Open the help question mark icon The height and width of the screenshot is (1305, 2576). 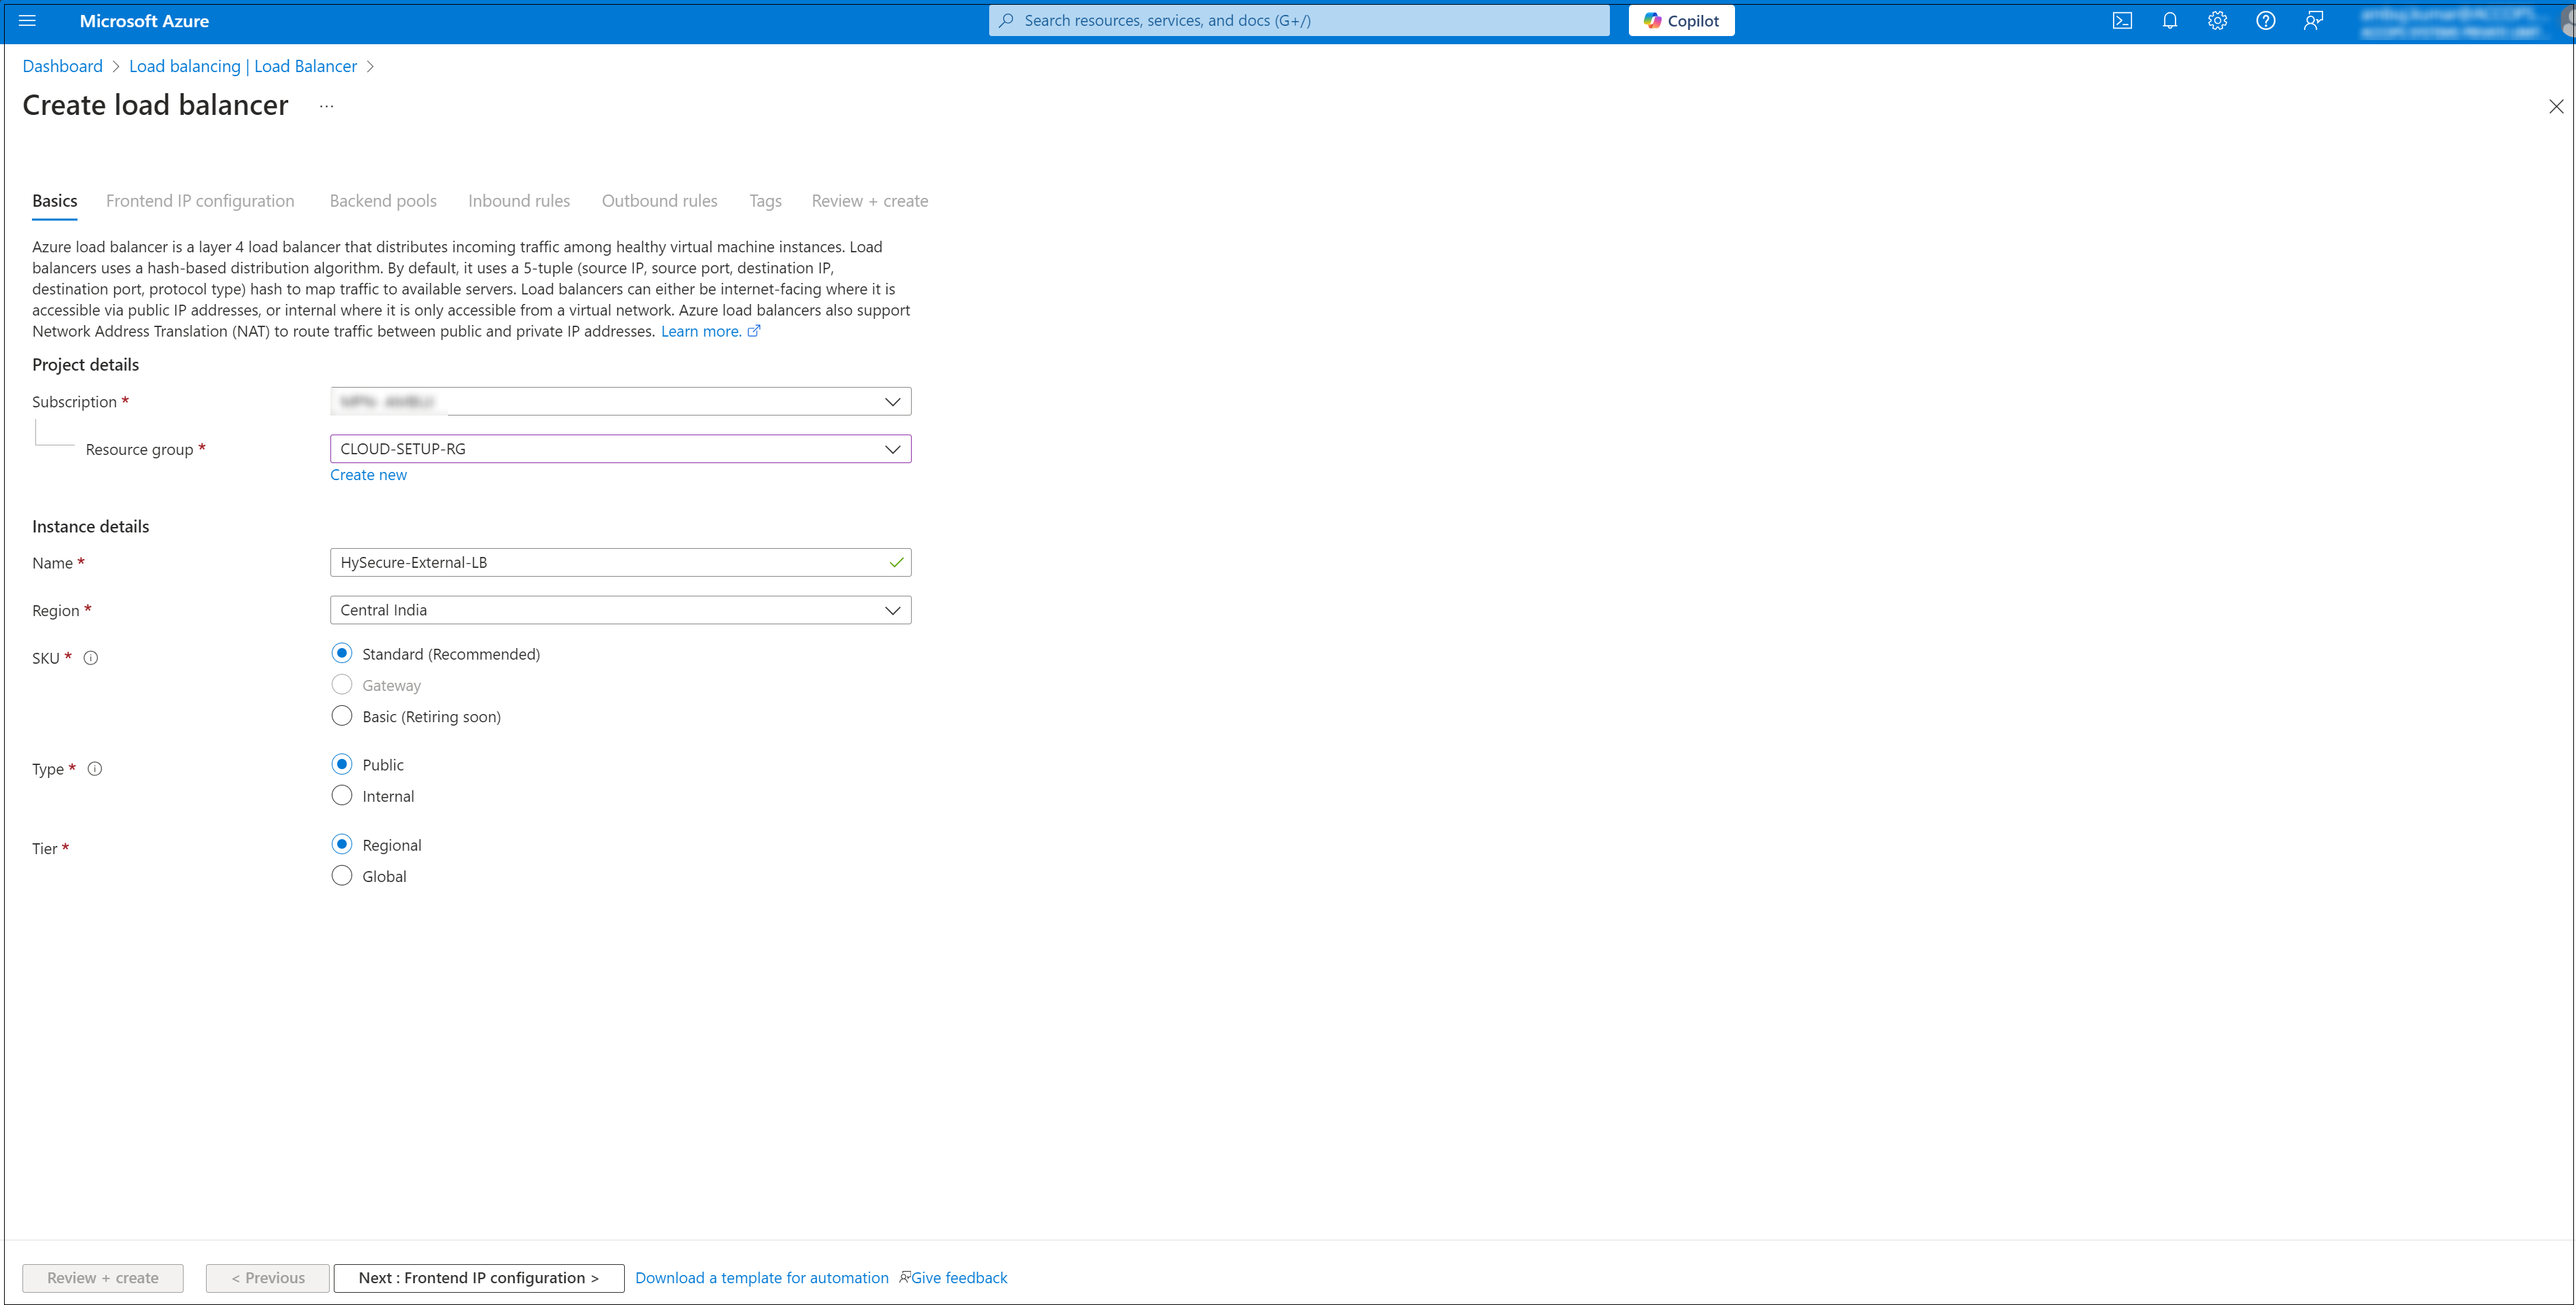coord(2265,21)
